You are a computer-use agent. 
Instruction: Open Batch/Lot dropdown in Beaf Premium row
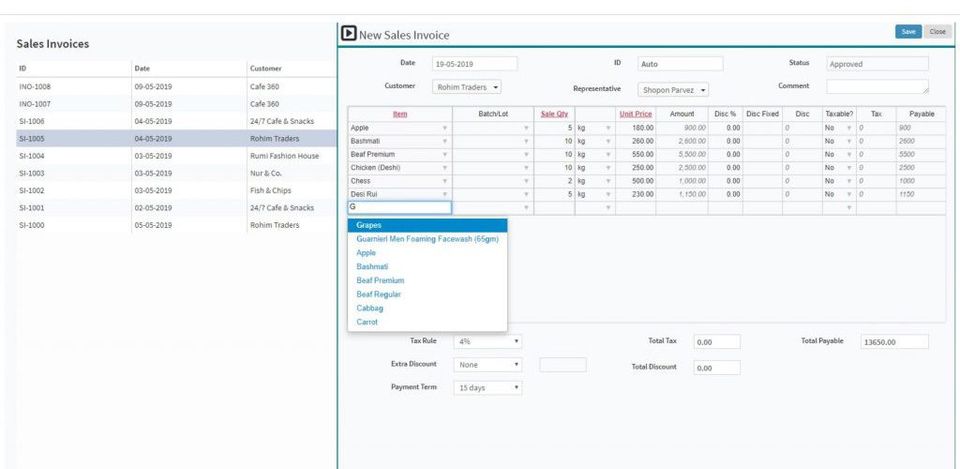tap(526, 154)
